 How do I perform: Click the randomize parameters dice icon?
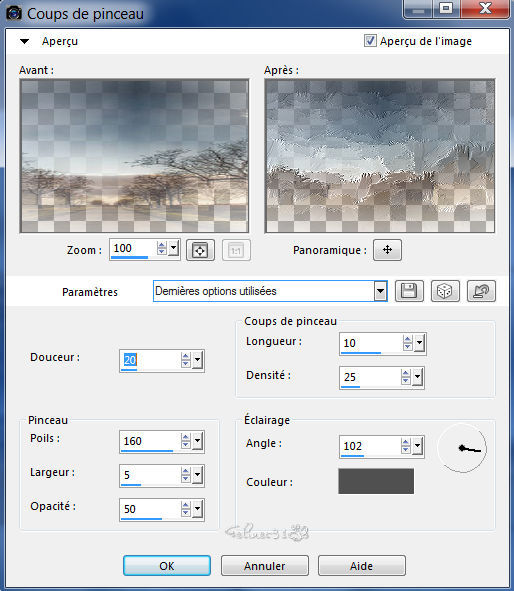tap(445, 291)
